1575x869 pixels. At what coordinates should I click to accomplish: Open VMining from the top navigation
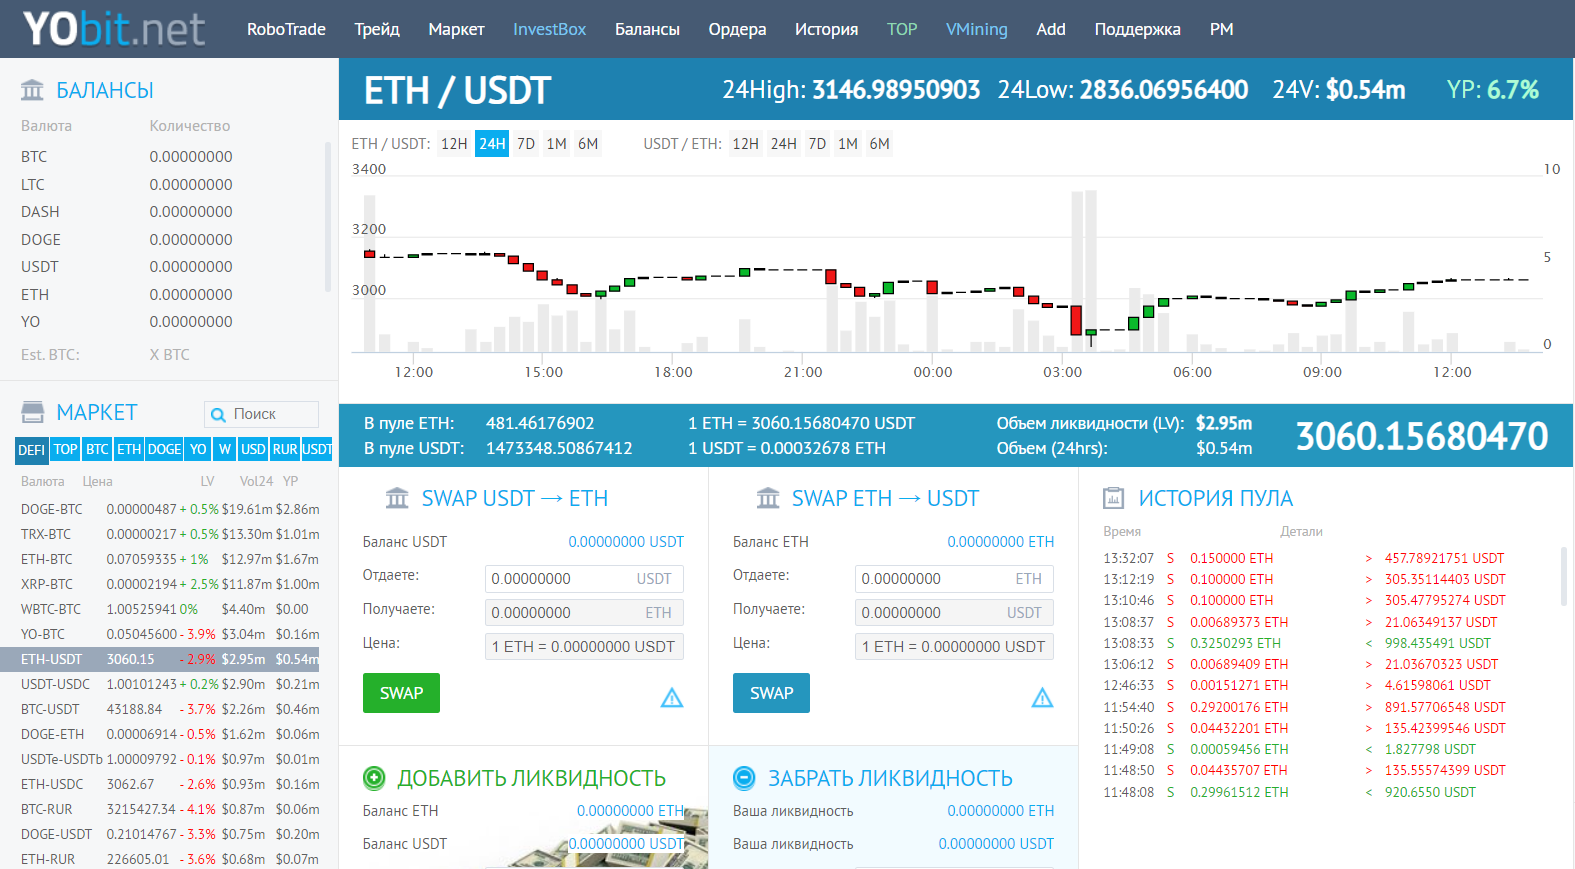(x=977, y=29)
